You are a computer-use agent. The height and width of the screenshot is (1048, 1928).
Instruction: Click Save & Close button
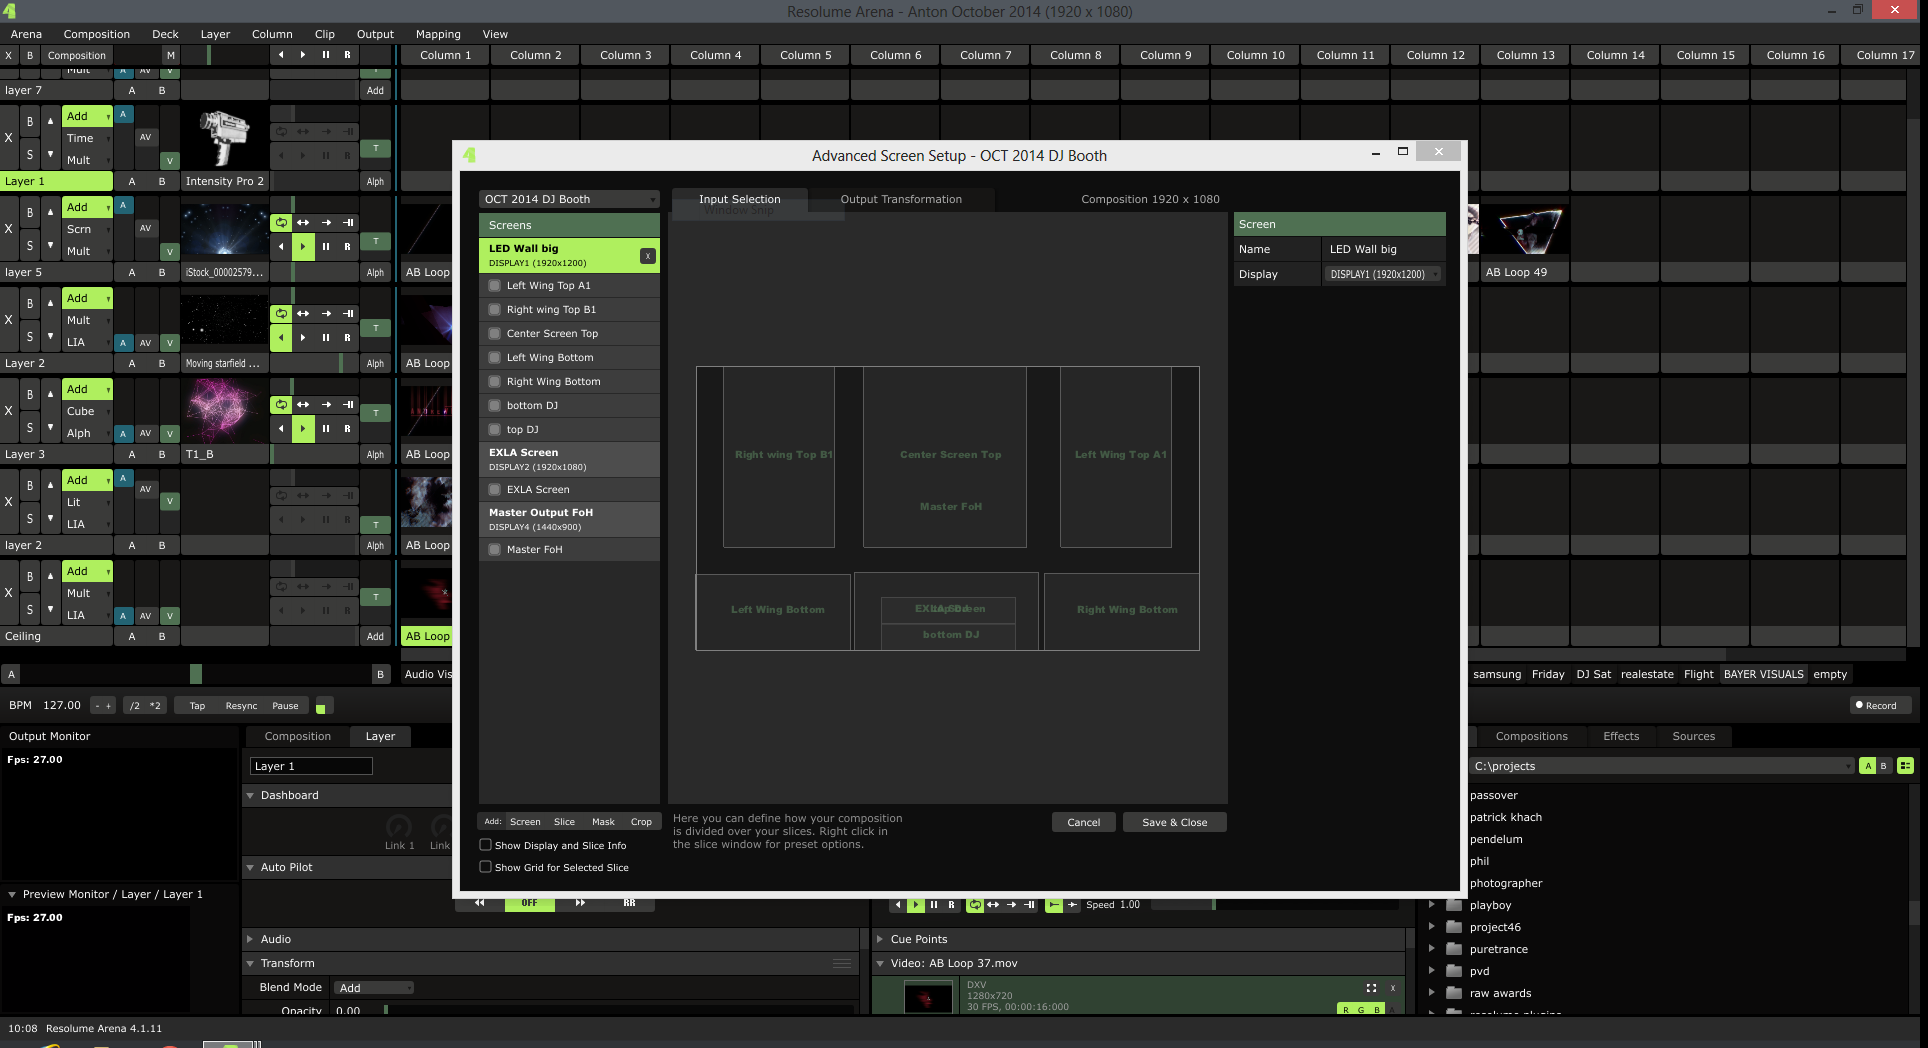1174,822
